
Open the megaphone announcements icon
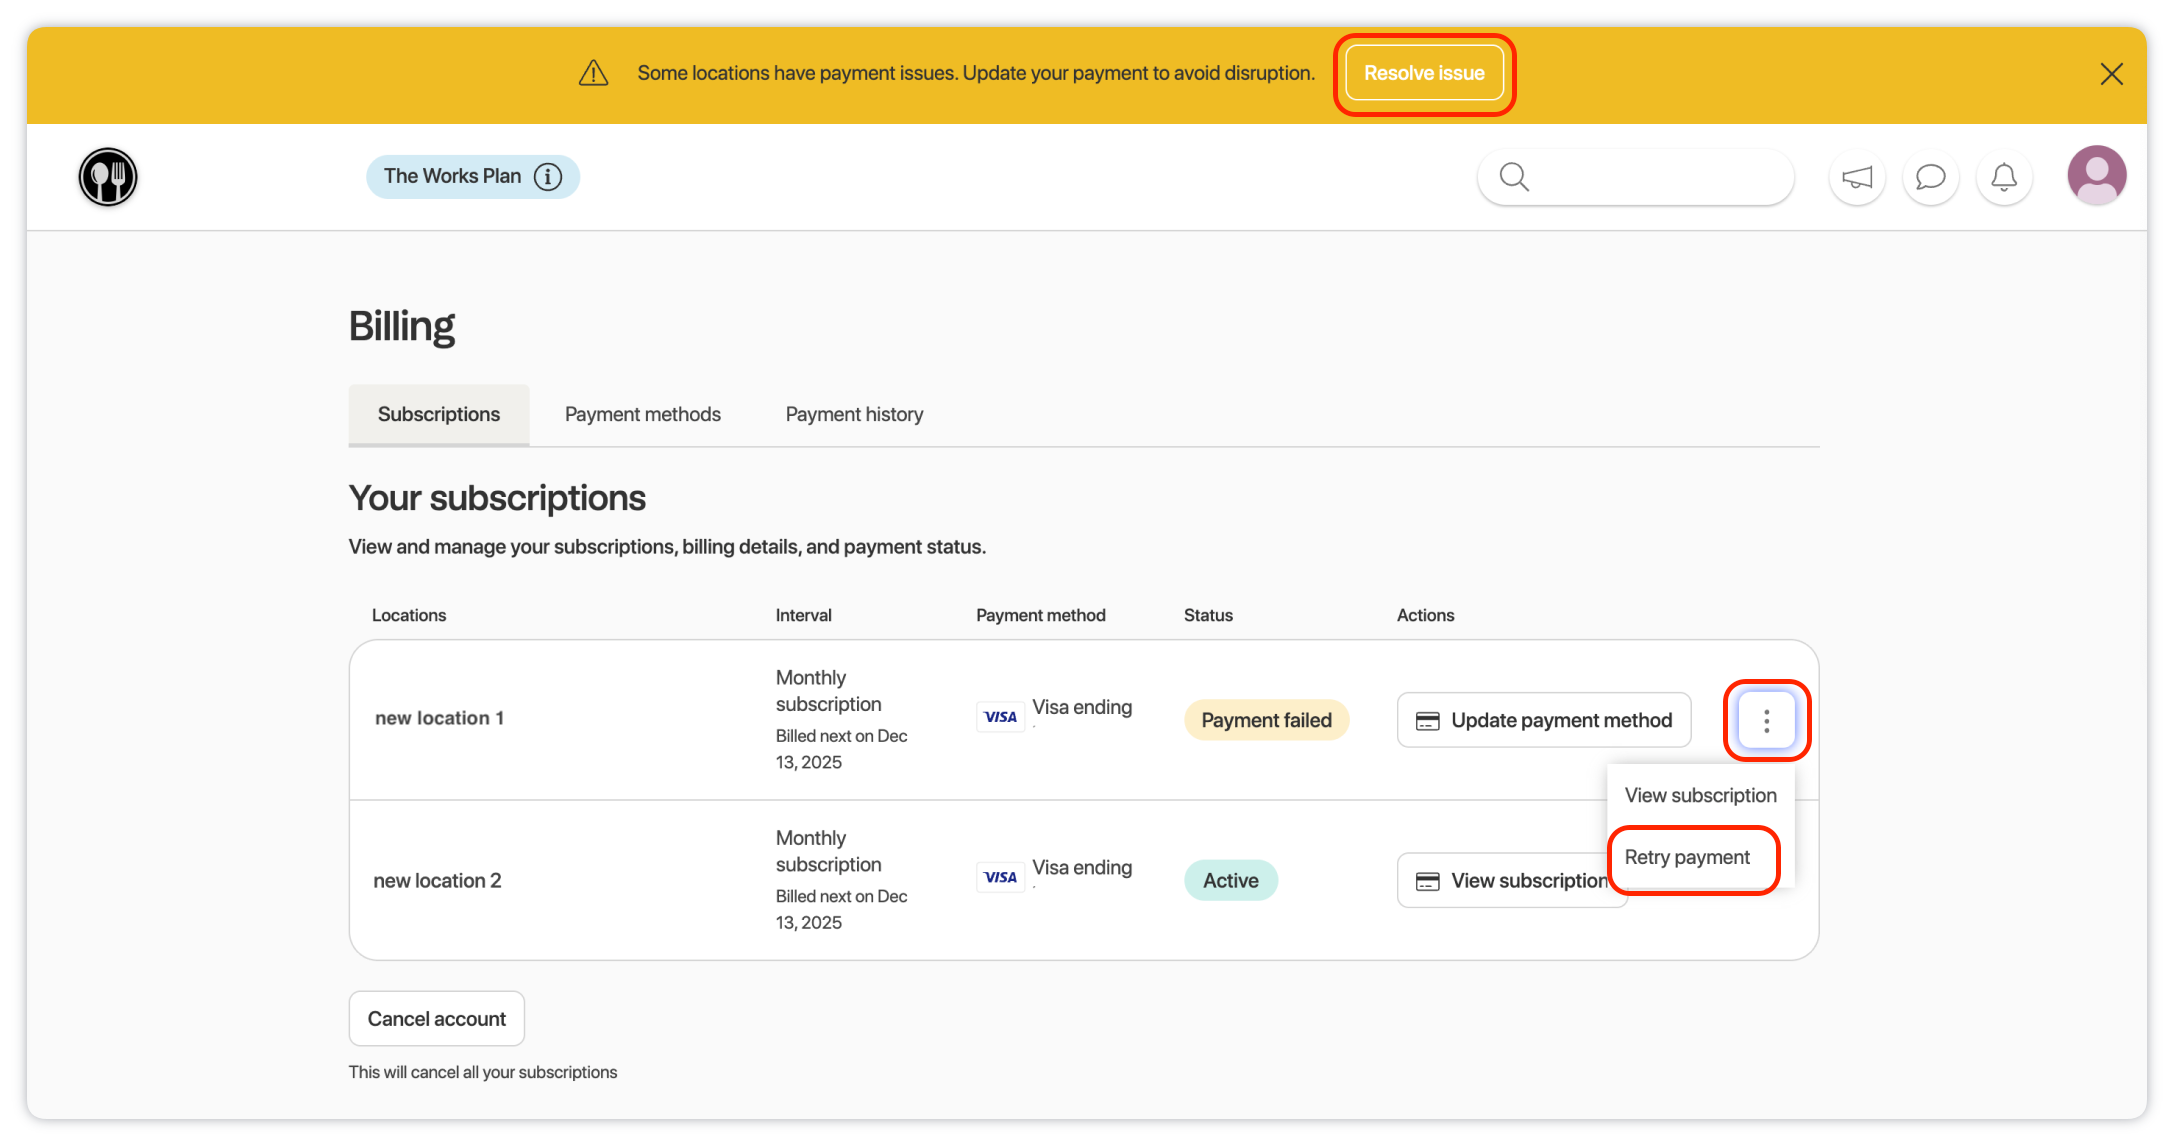[x=1857, y=177]
